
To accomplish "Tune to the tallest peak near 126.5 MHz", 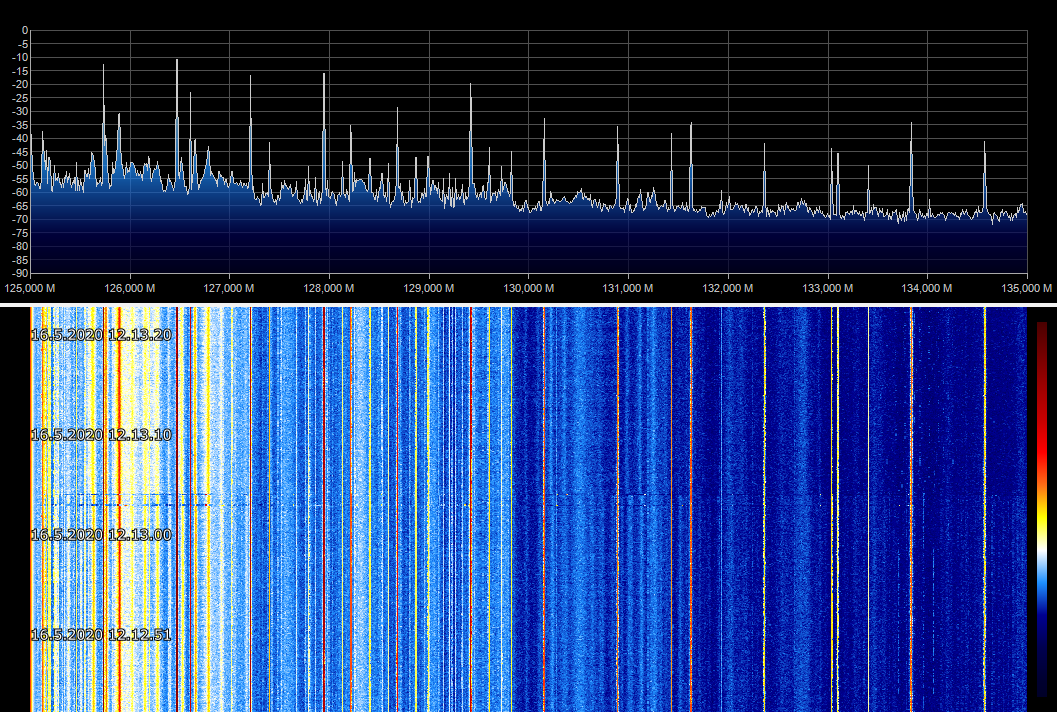I will [177, 62].
